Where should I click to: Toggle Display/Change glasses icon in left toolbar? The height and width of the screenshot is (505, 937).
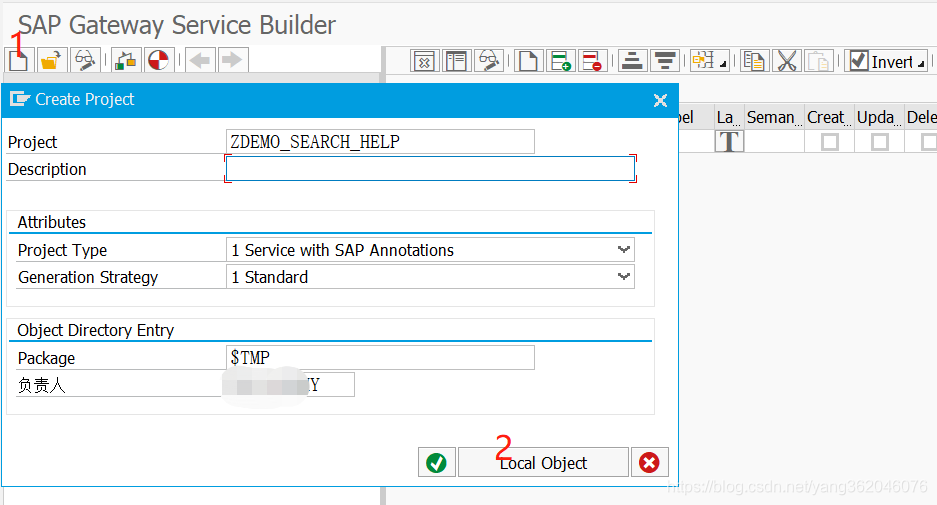pos(84,60)
